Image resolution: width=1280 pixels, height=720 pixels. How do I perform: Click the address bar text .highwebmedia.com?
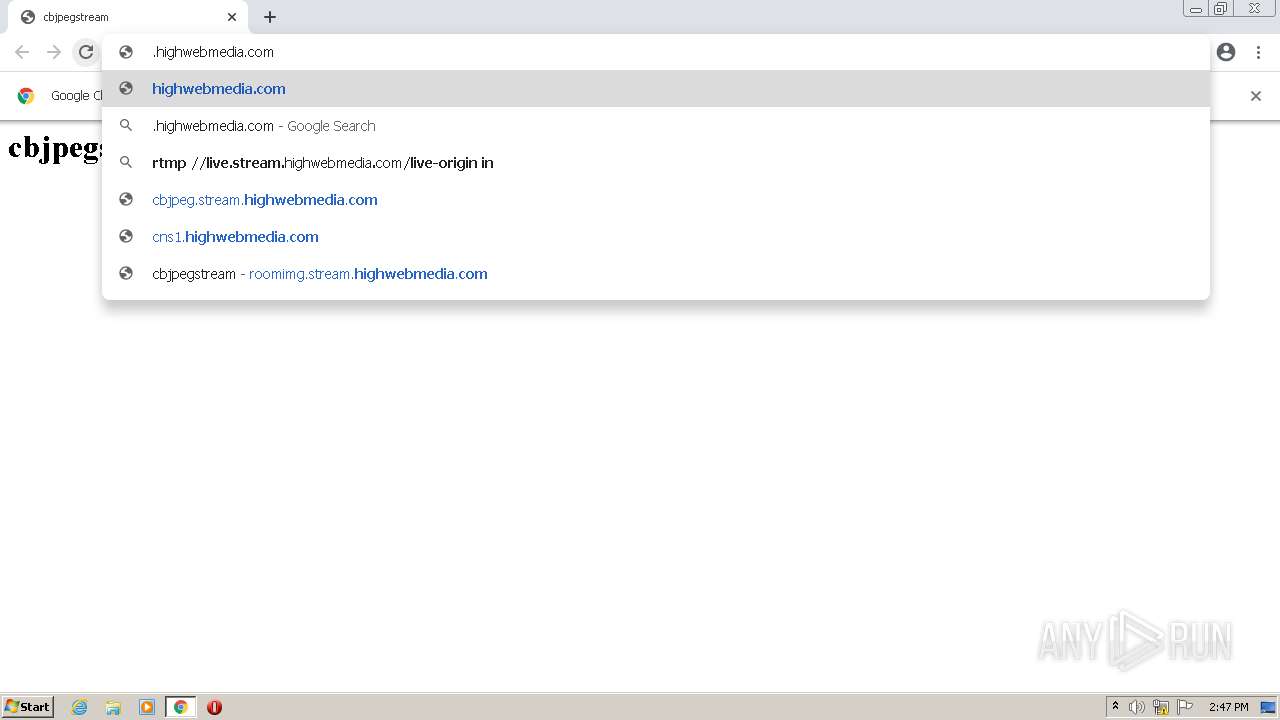pos(213,52)
